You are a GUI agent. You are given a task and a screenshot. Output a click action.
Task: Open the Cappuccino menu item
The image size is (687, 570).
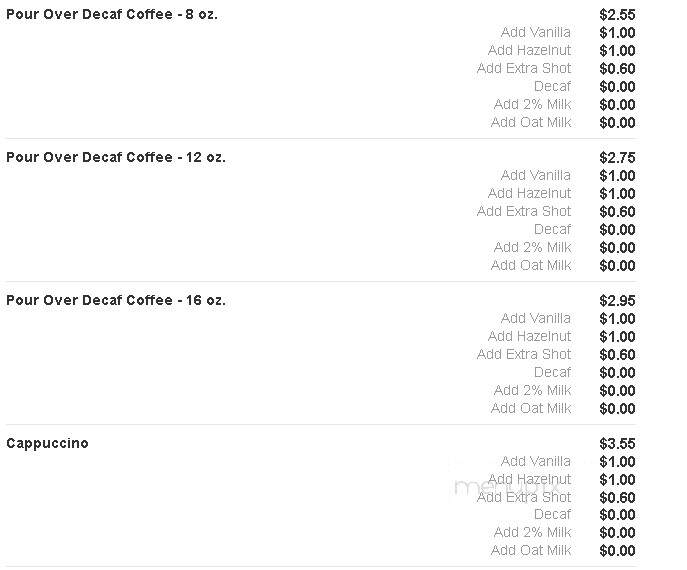point(47,443)
